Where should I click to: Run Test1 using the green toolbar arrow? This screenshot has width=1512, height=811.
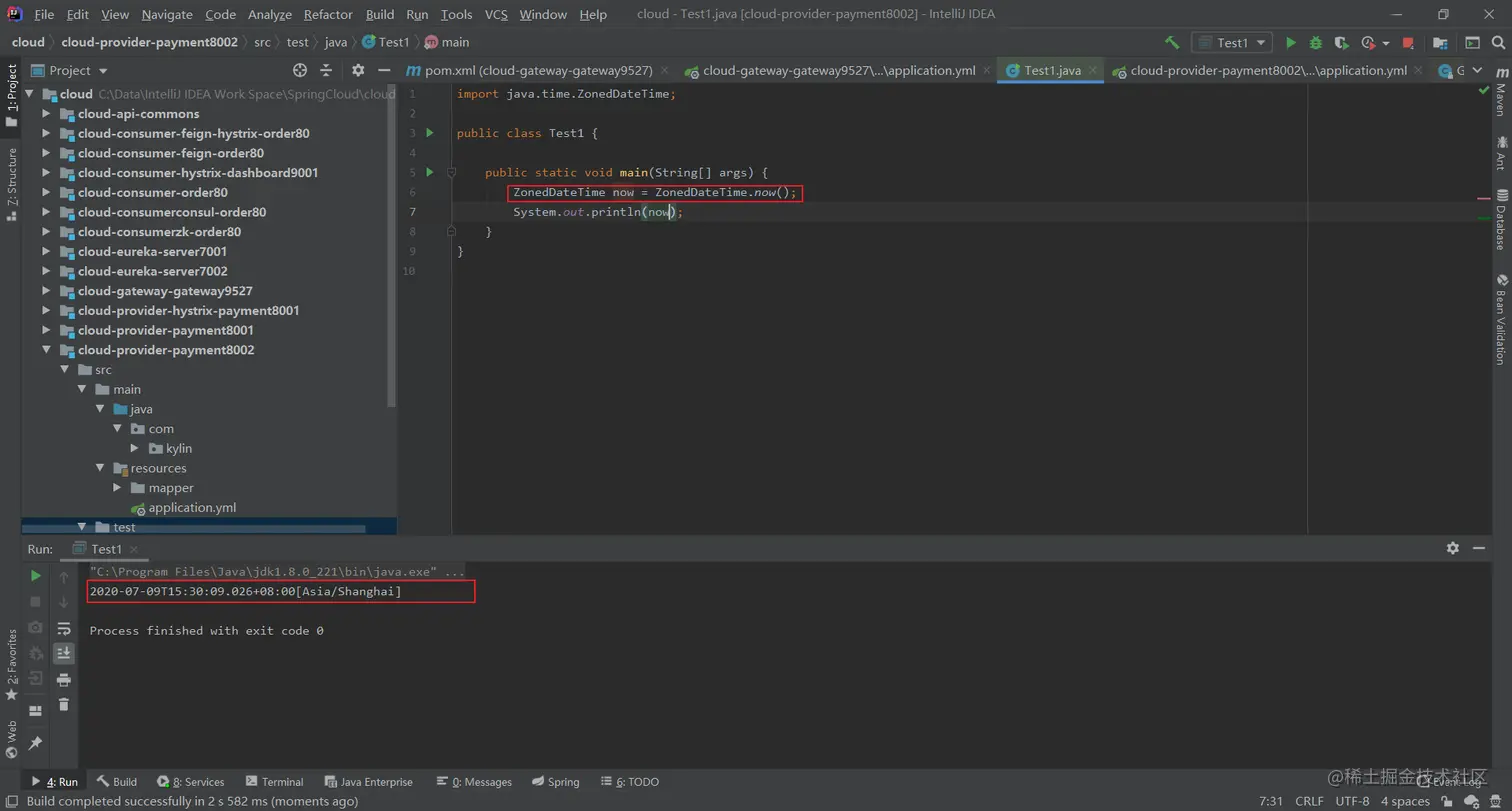click(x=1291, y=43)
